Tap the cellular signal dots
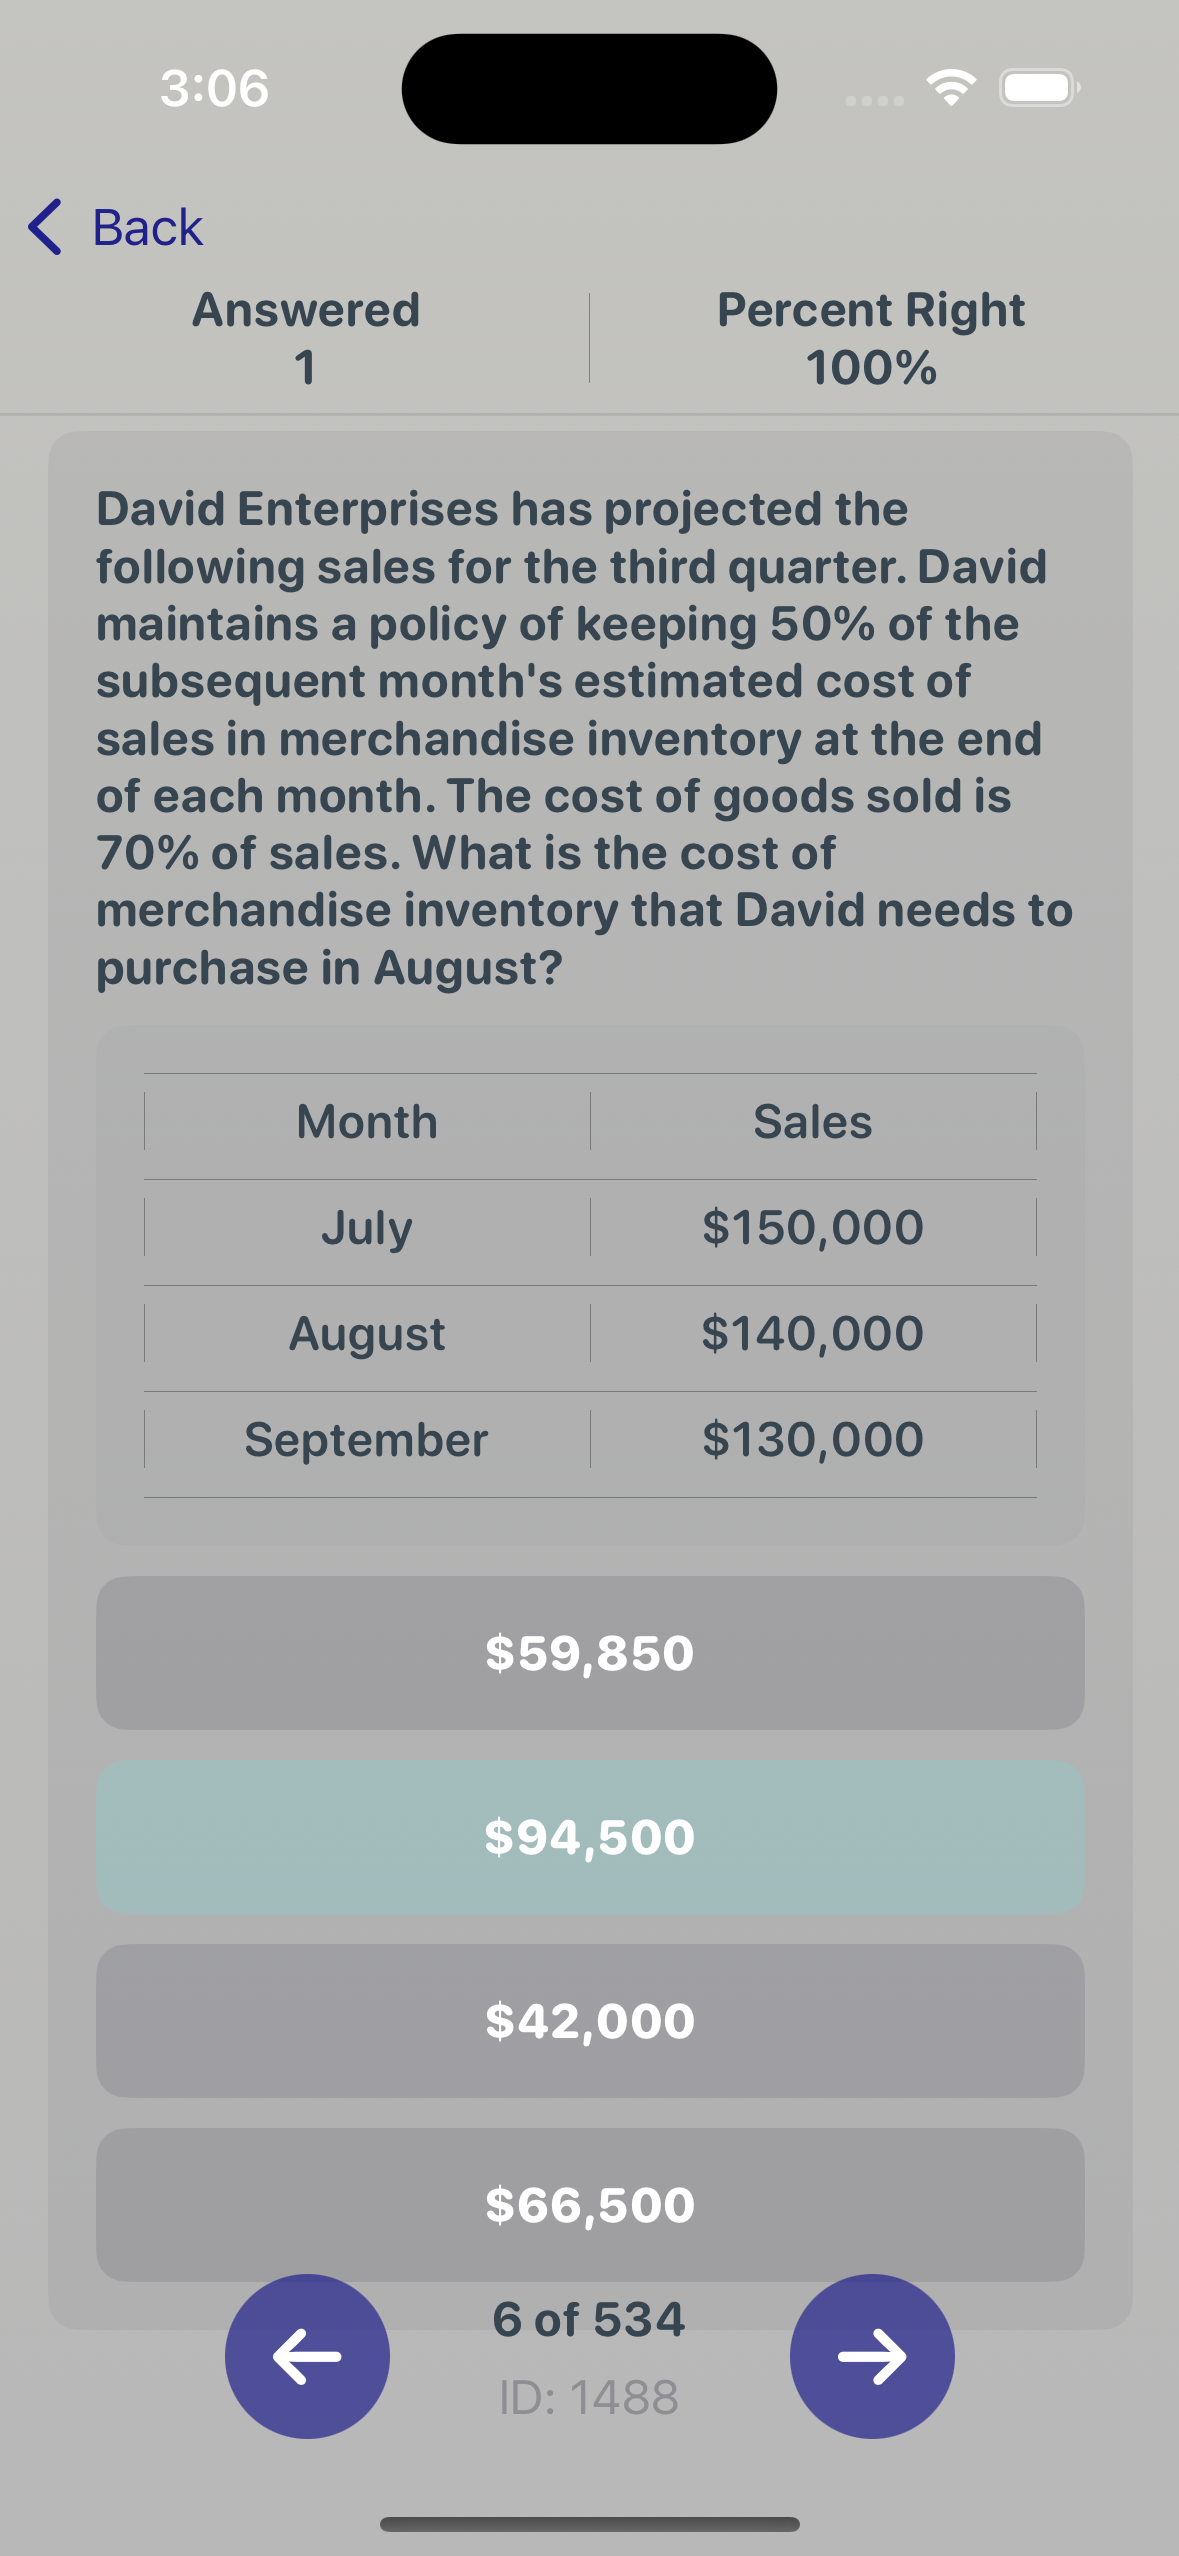The height and width of the screenshot is (2556, 1179). 875,100
